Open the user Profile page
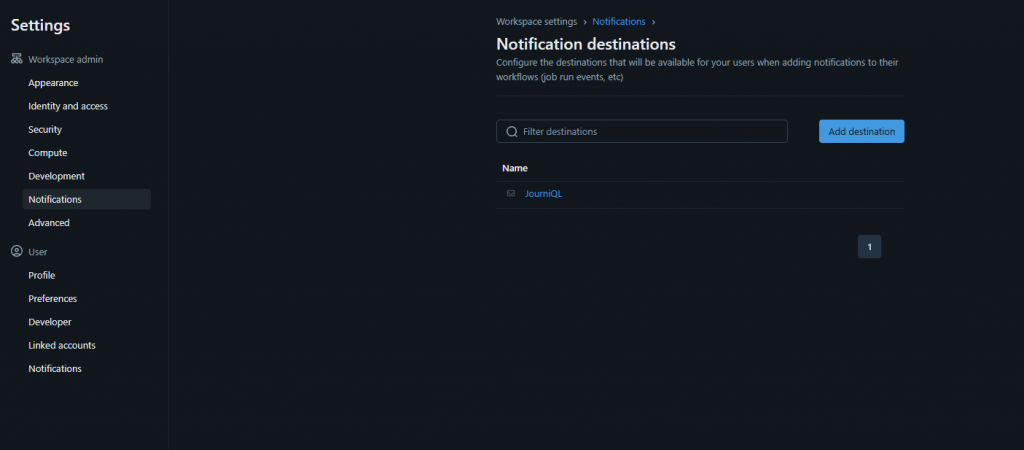Screen dimensions: 1024x450 tap(42, 275)
